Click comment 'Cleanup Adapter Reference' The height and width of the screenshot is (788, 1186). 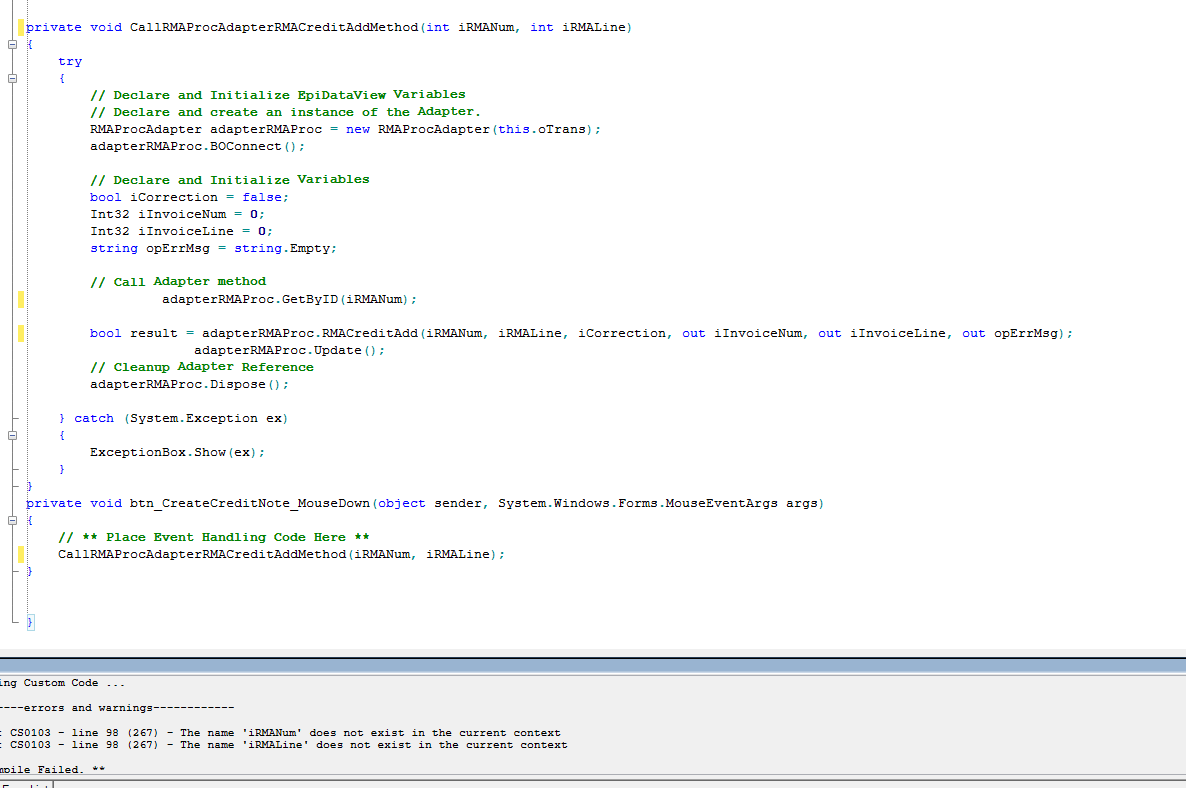pos(201,368)
